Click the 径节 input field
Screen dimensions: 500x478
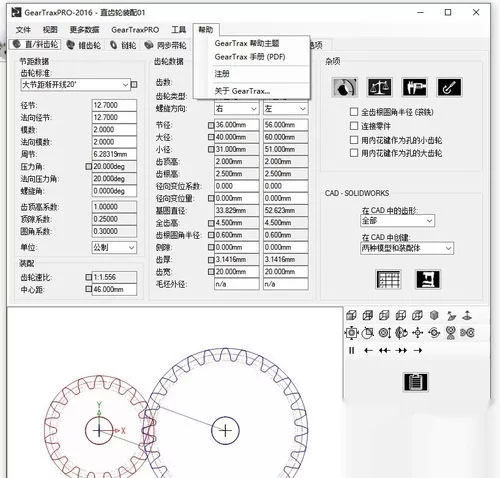(x=114, y=105)
